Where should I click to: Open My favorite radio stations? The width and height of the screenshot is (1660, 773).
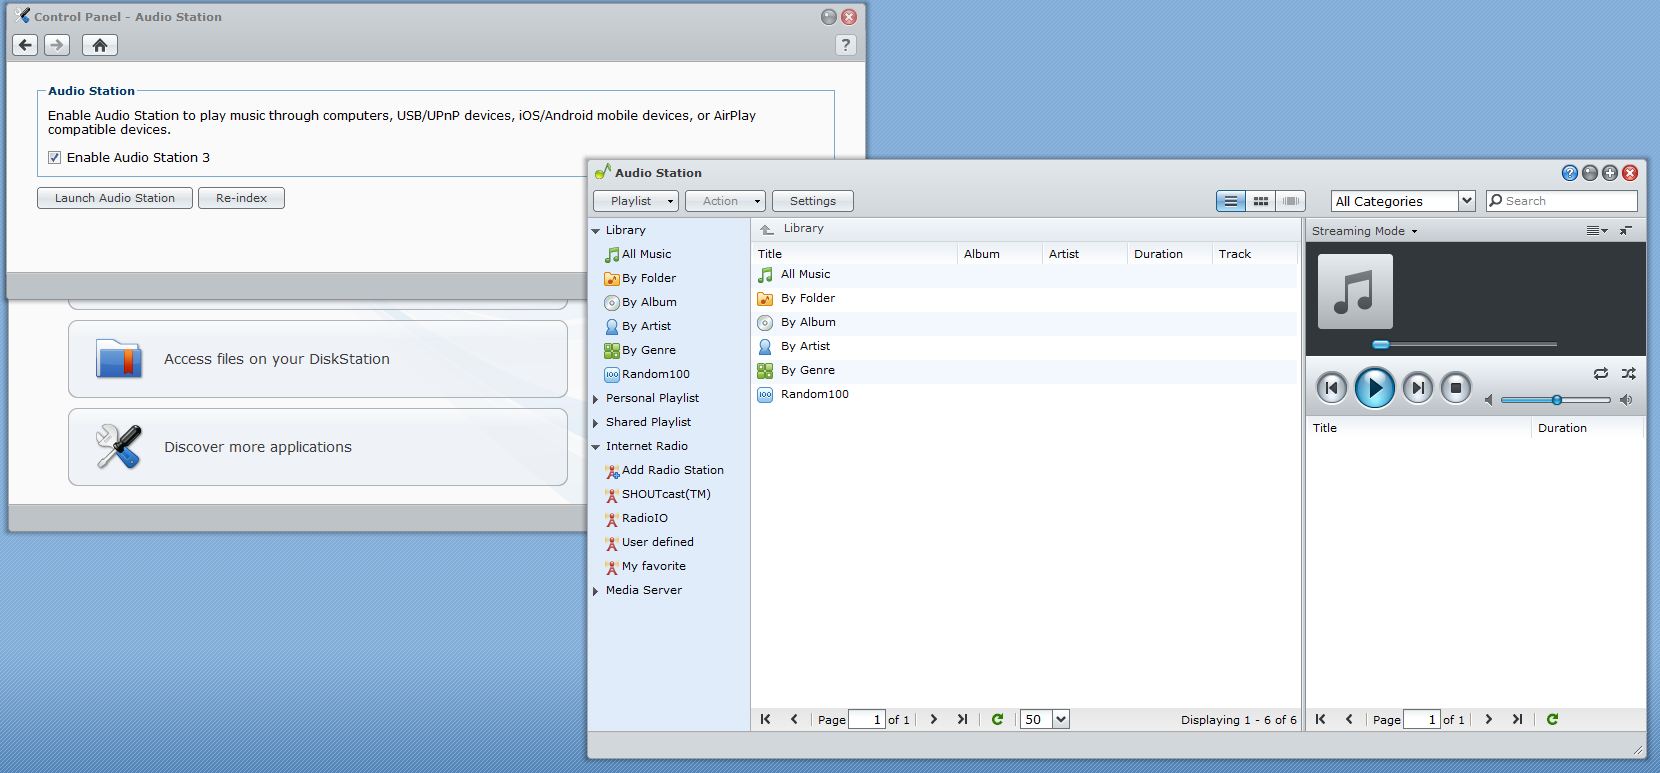click(x=653, y=566)
